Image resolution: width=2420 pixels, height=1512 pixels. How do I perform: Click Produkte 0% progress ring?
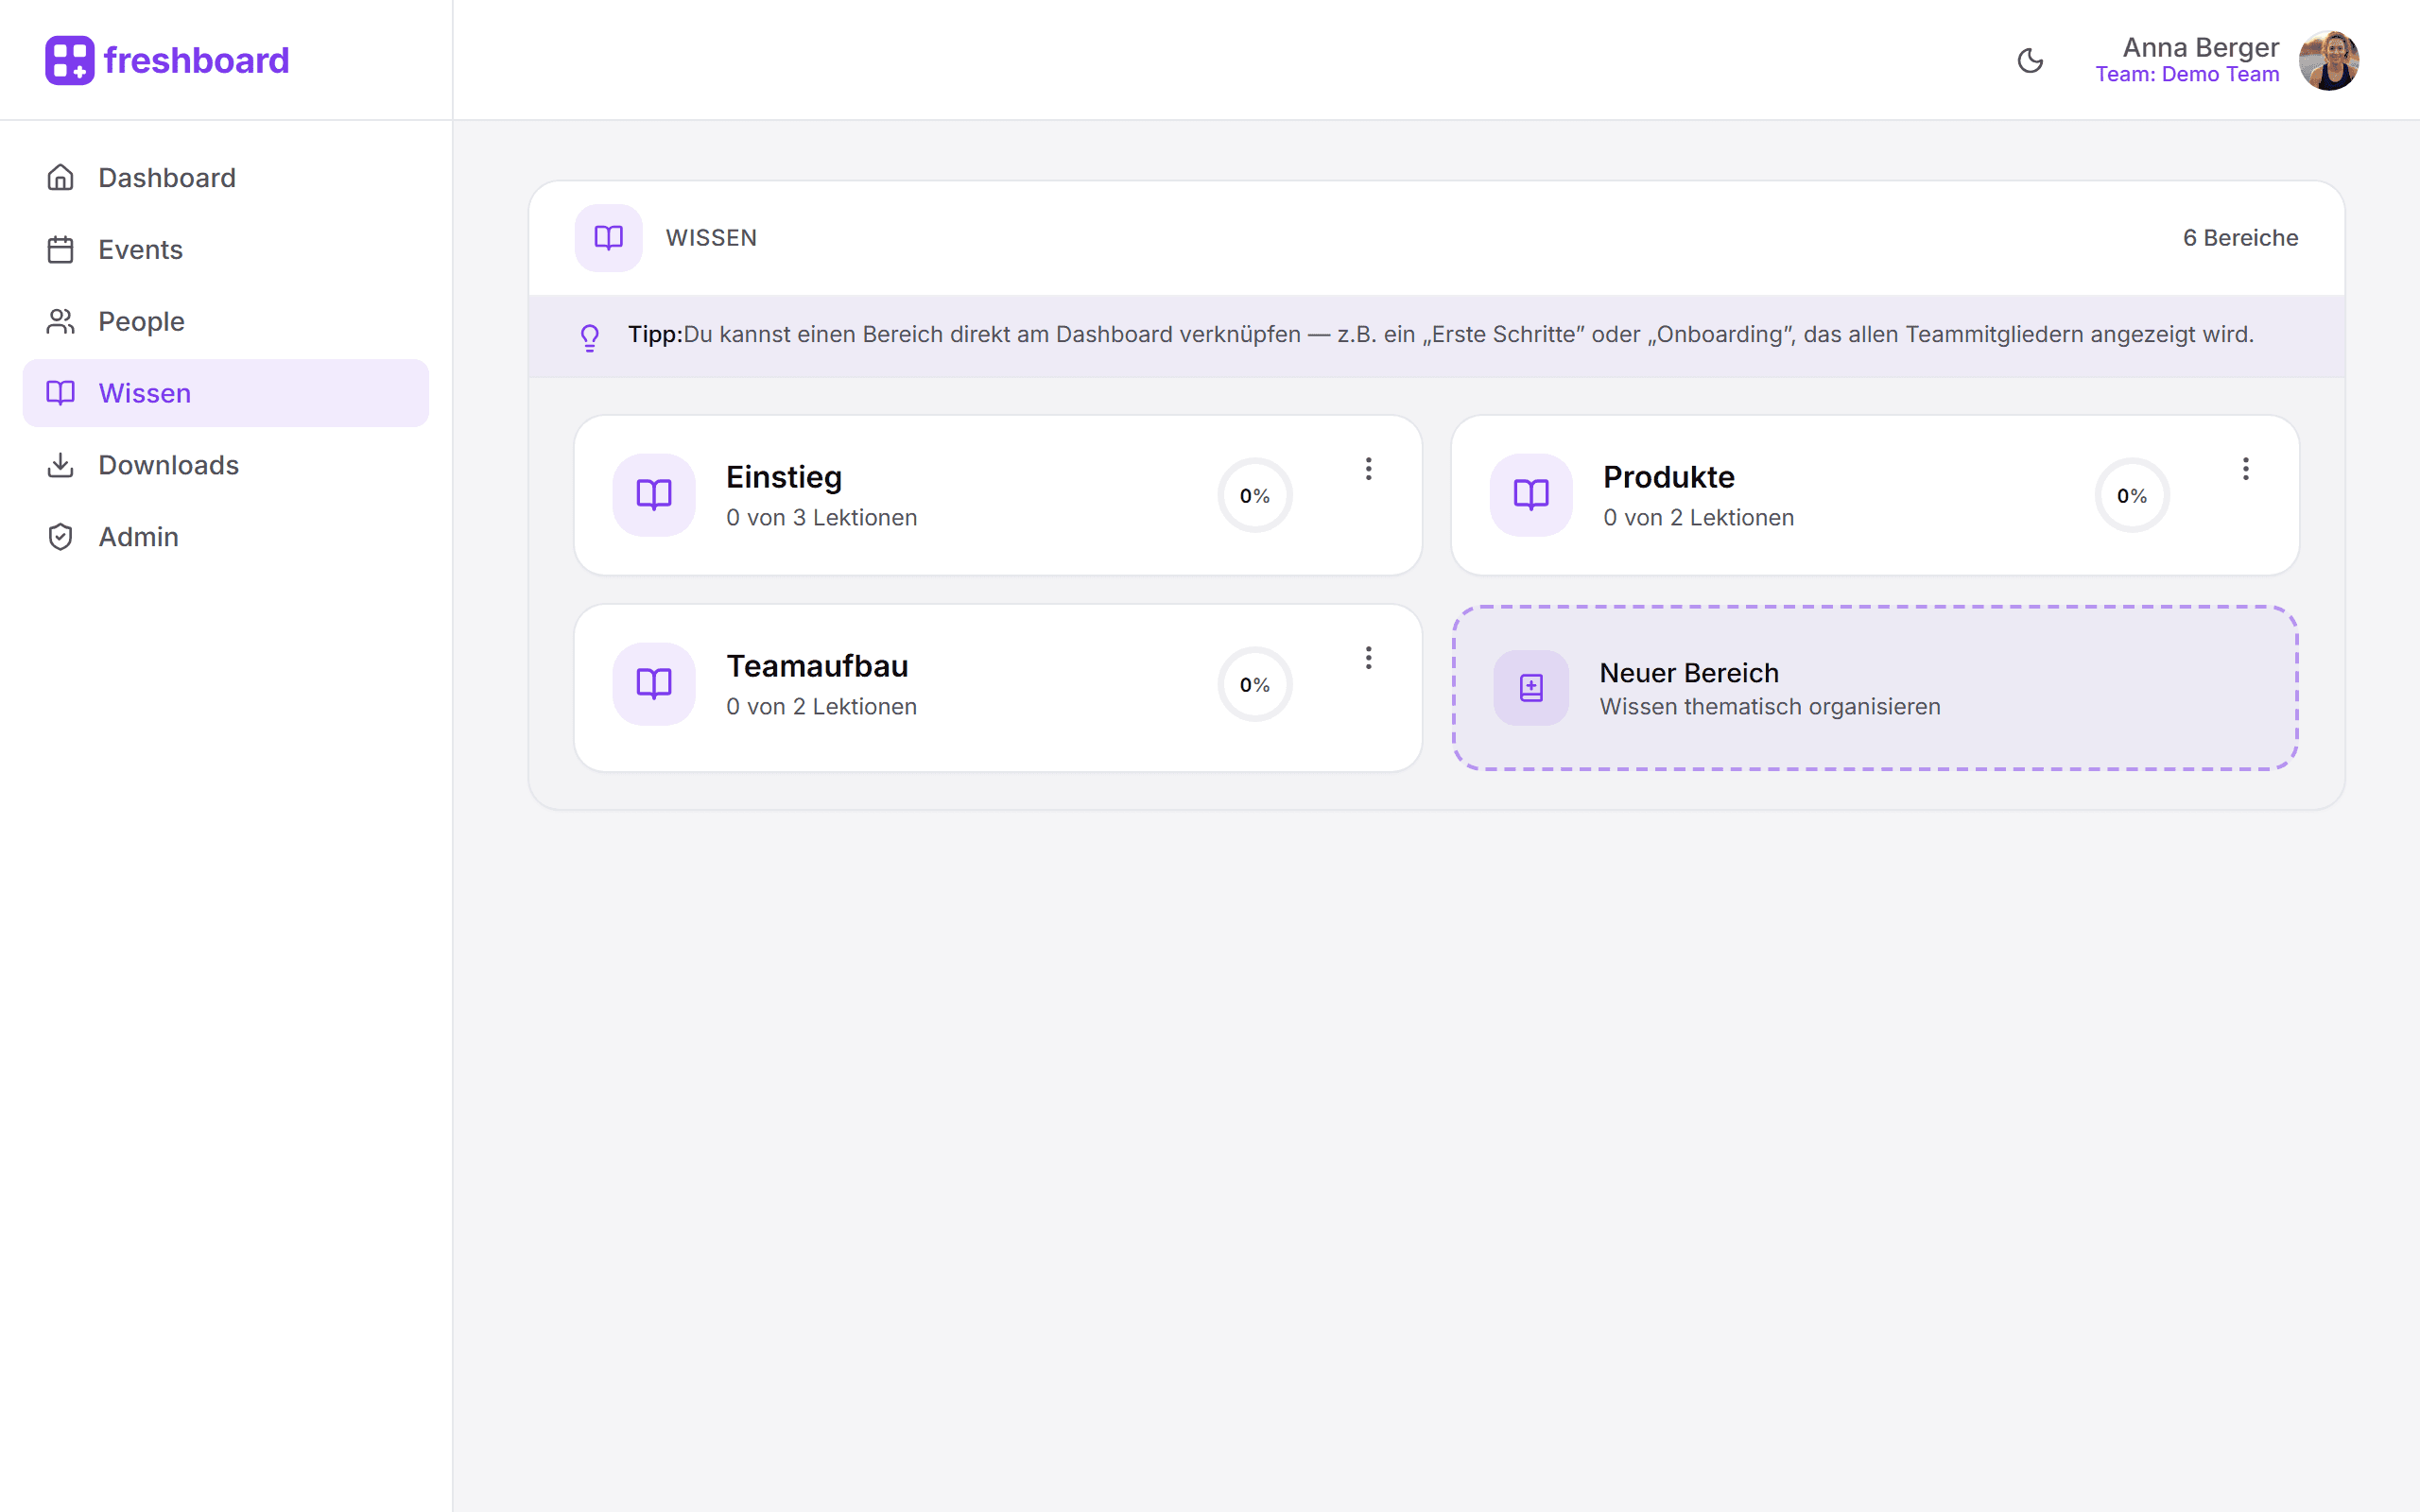click(x=2132, y=495)
